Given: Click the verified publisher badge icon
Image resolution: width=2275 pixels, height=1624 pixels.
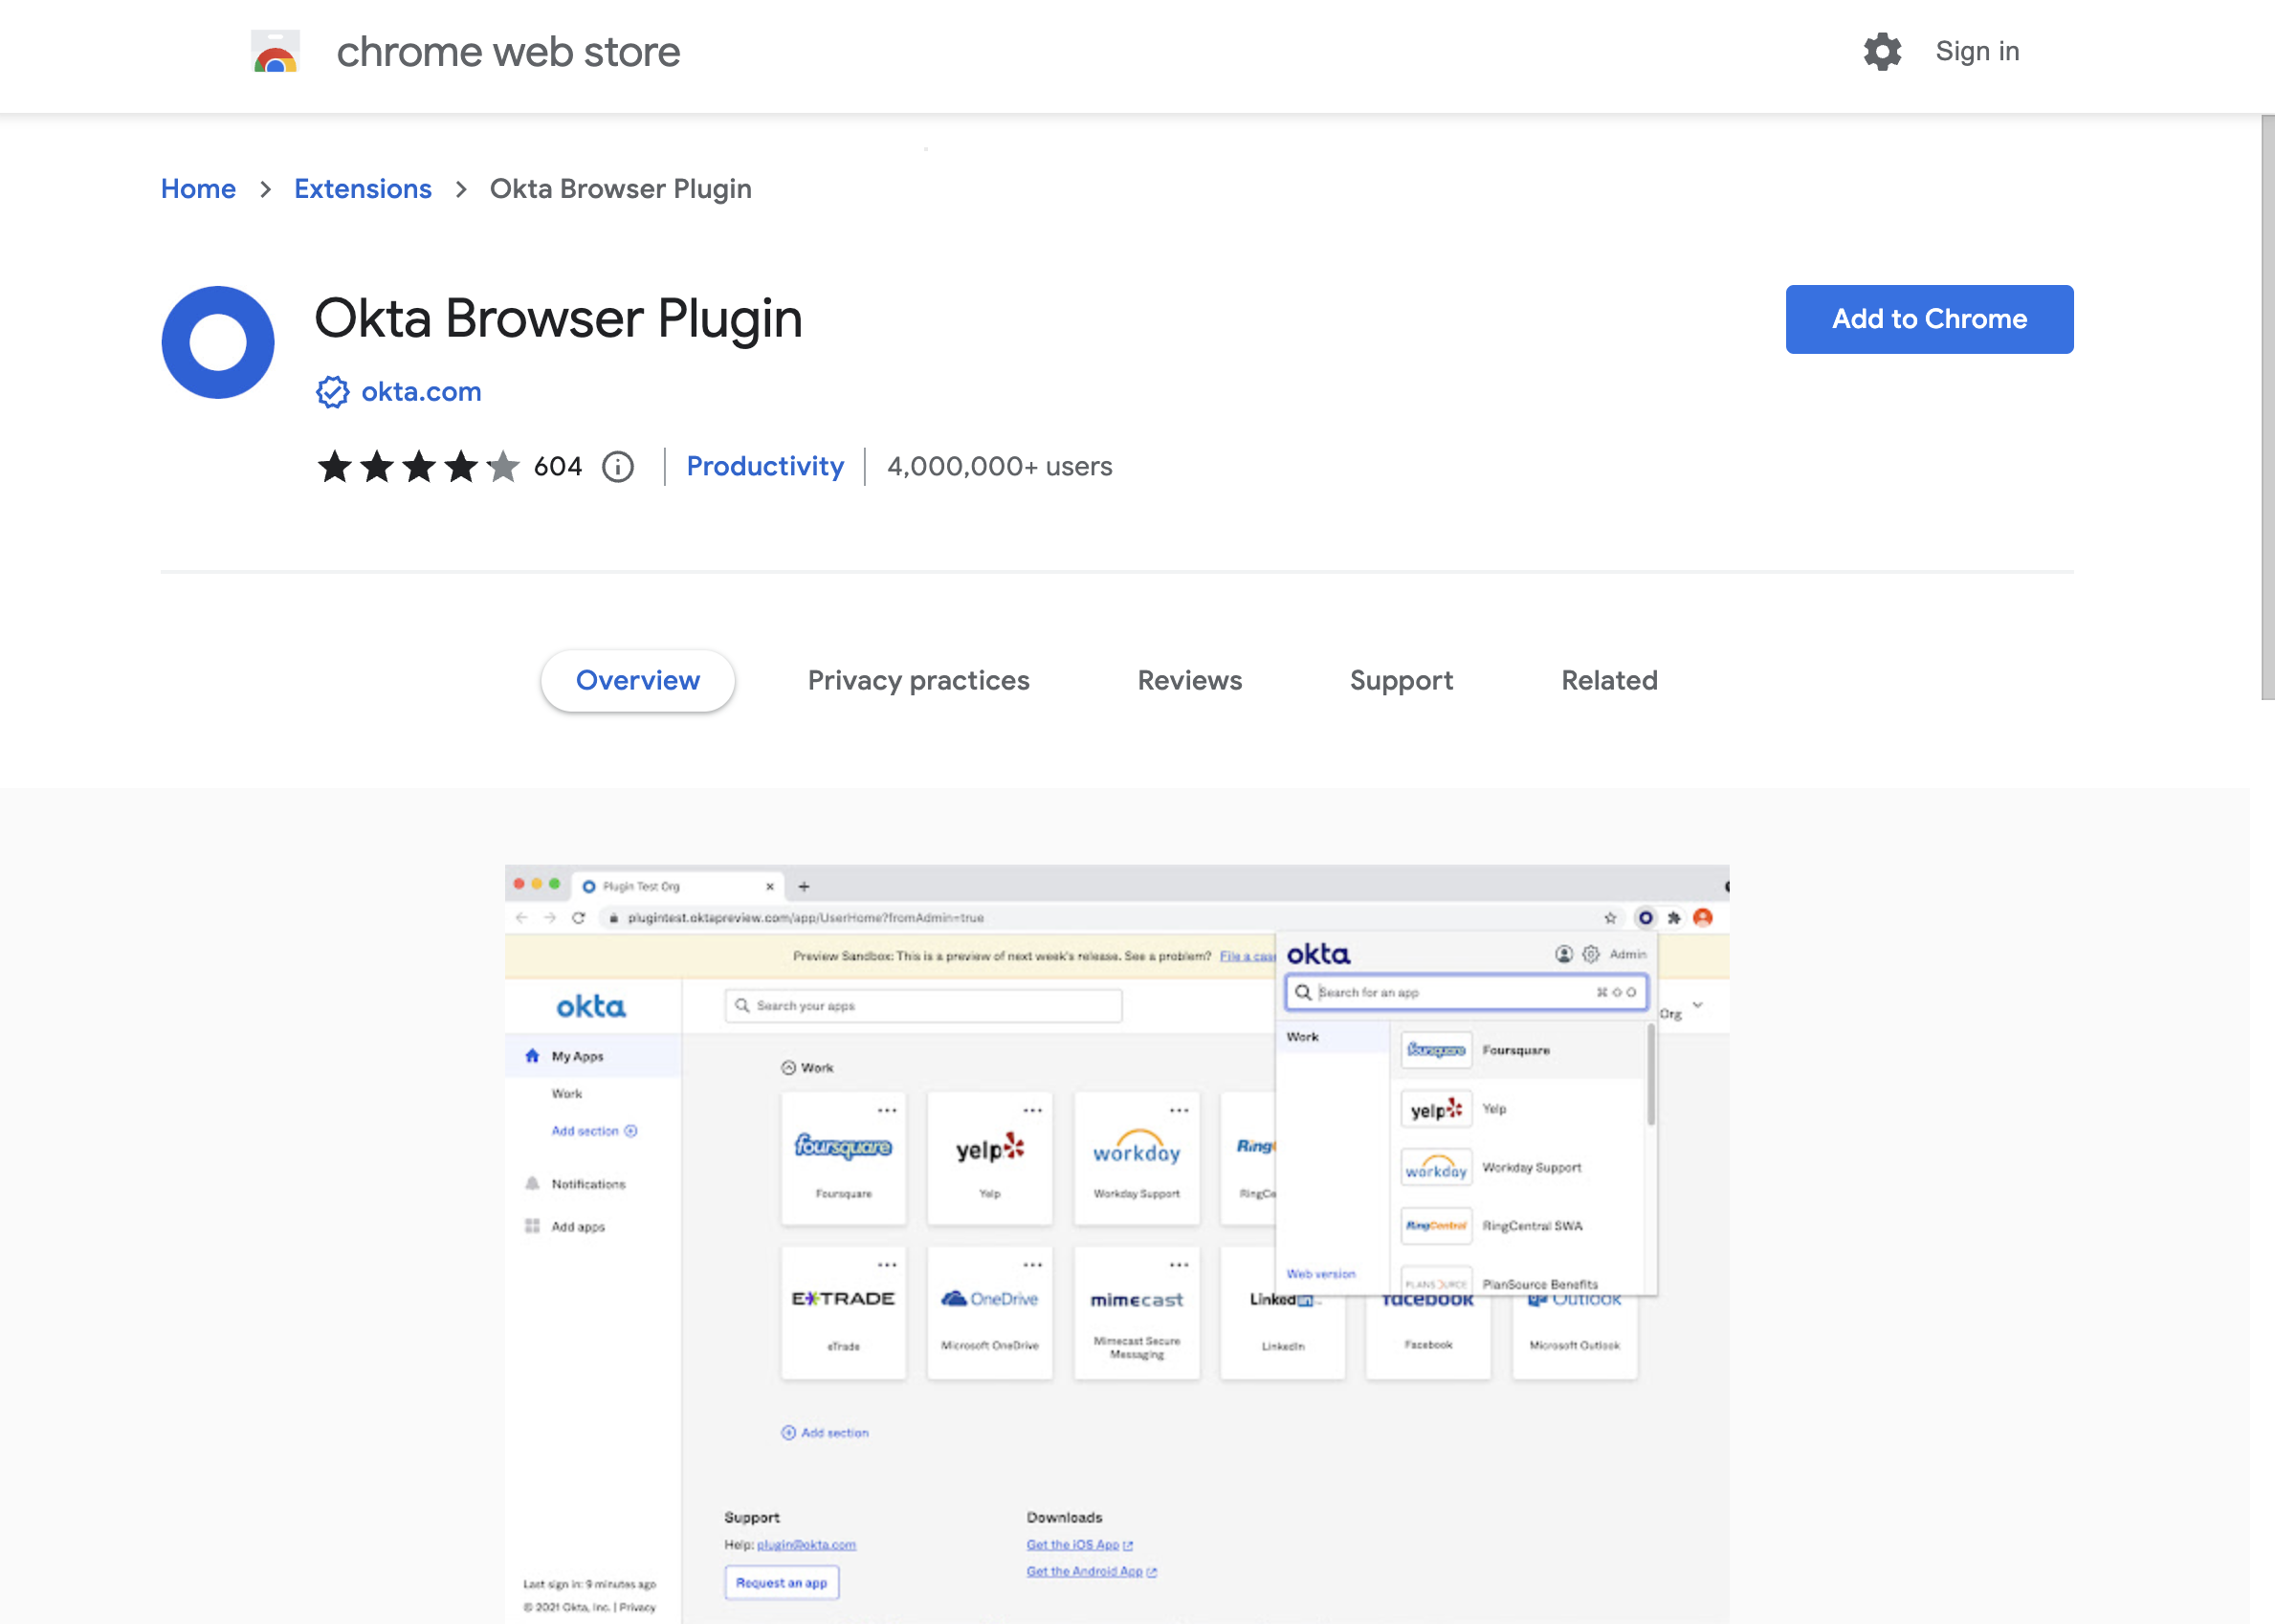Looking at the screenshot, I should click(332, 392).
